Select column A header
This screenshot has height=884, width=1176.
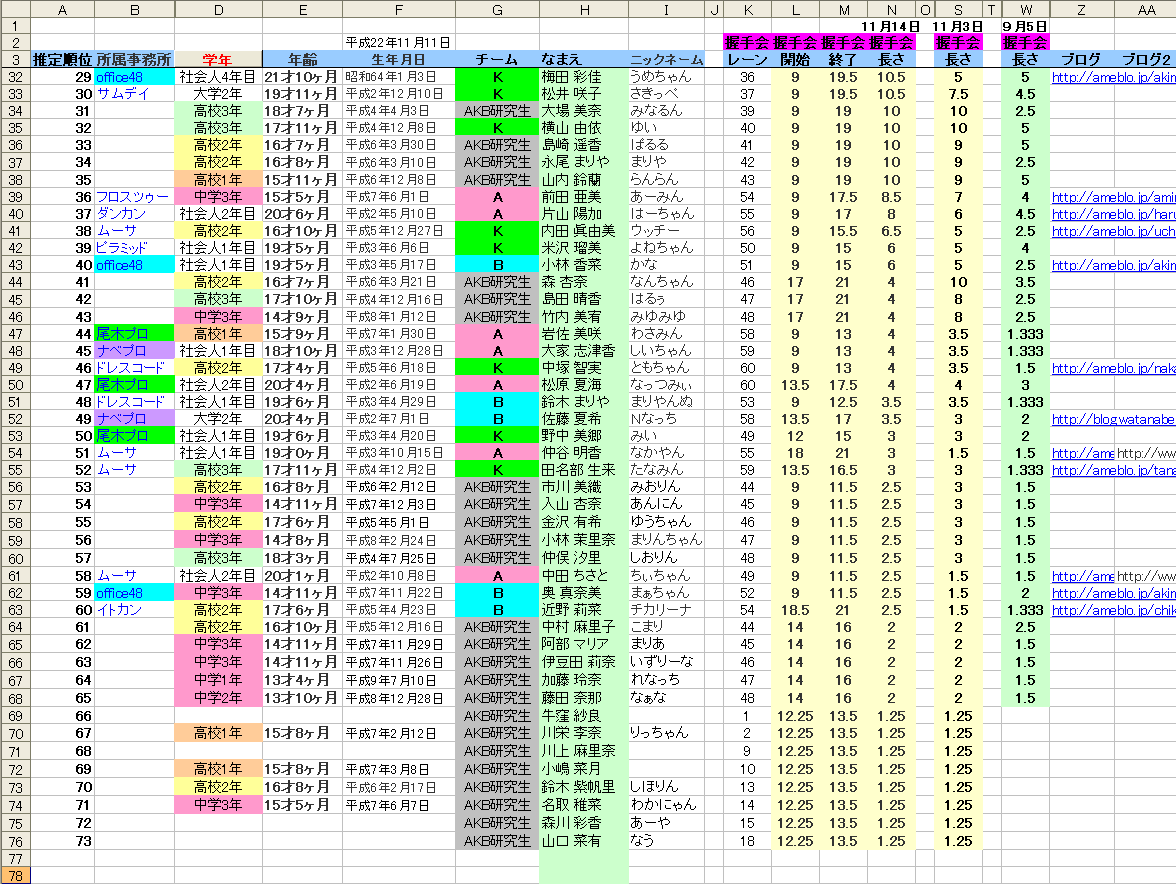click(62, 9)
